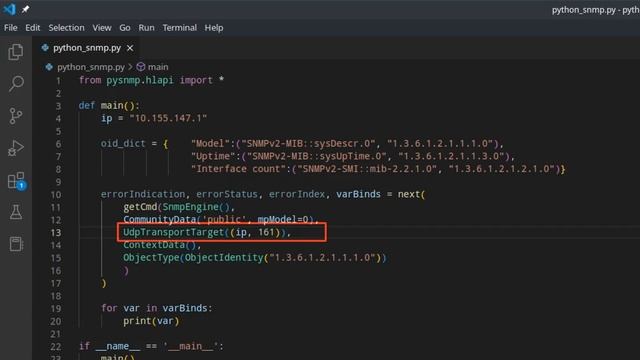
Task: Click UdpTransportTarget on line 13
Action: tap(173, 232)
